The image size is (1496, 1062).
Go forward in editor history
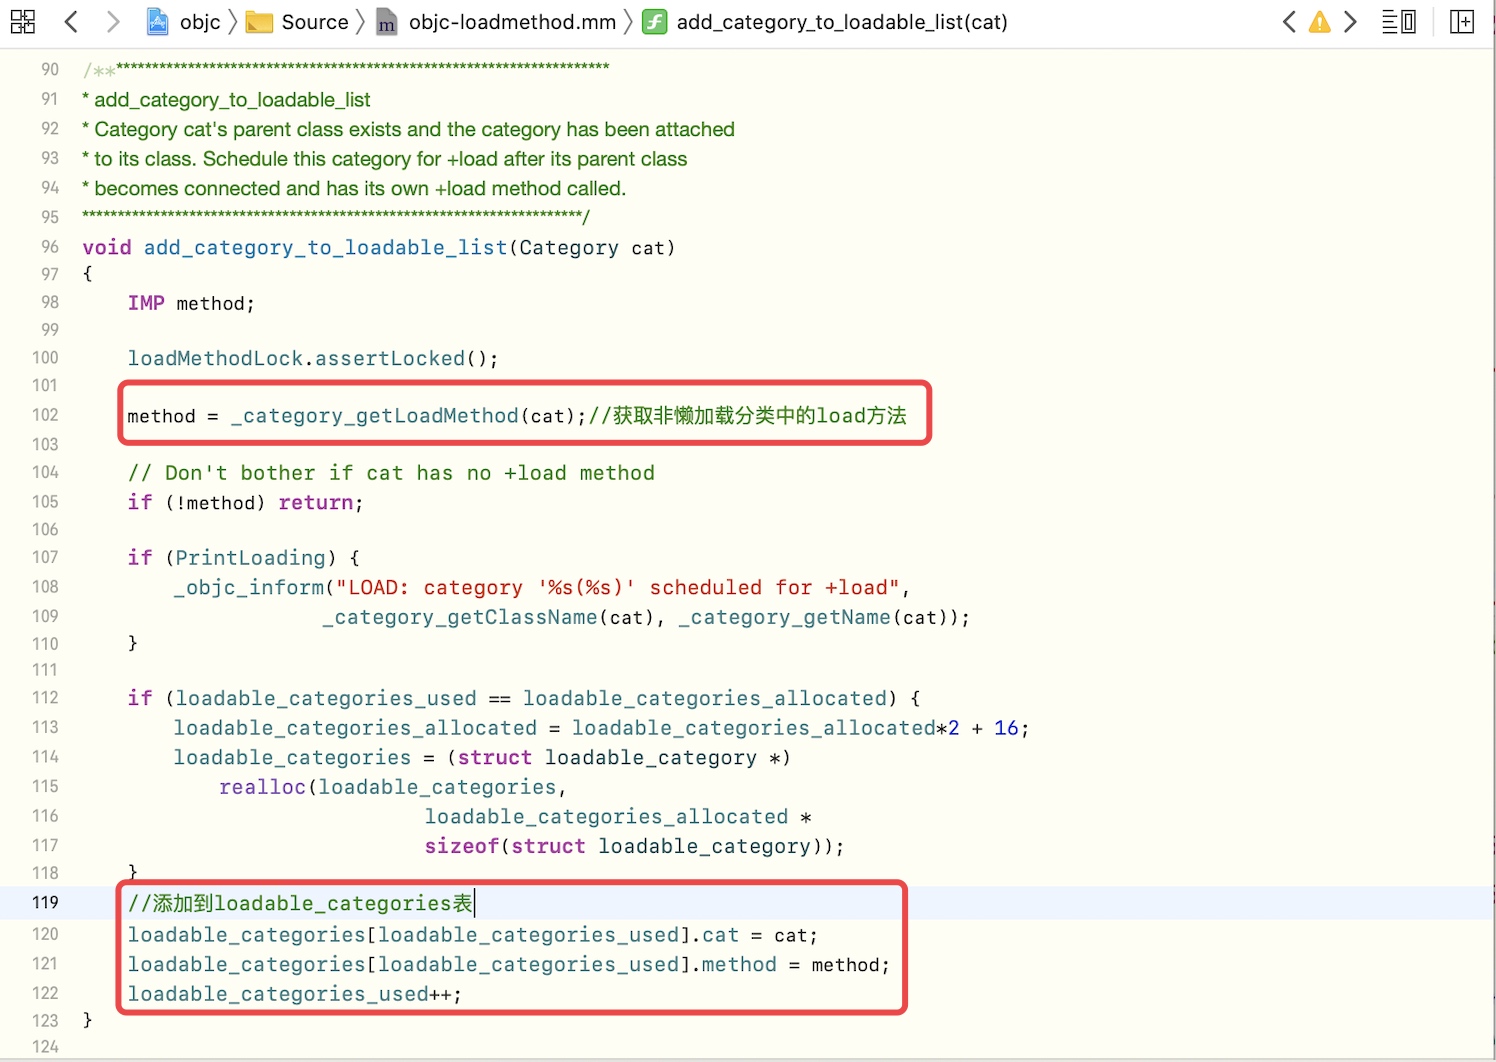click(112, 22)
